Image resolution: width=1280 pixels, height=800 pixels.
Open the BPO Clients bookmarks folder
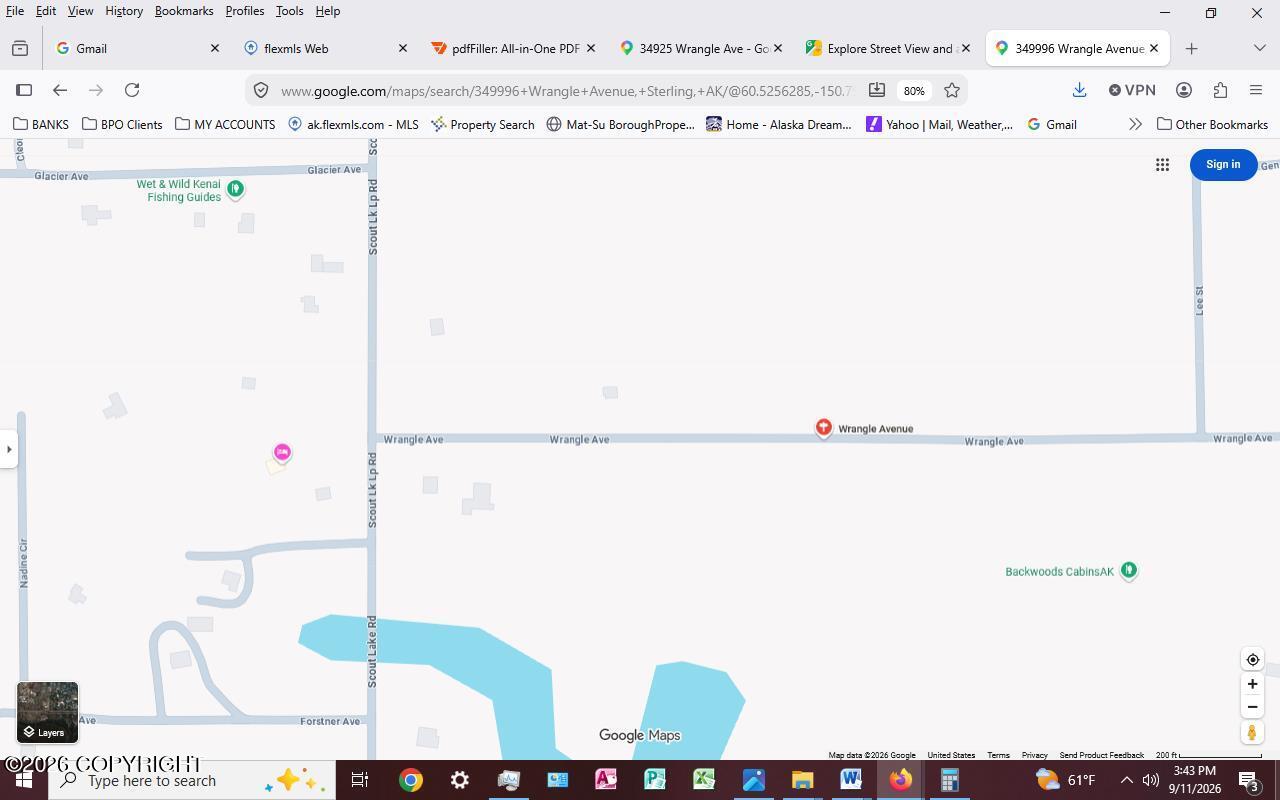[x=122, y=125]
